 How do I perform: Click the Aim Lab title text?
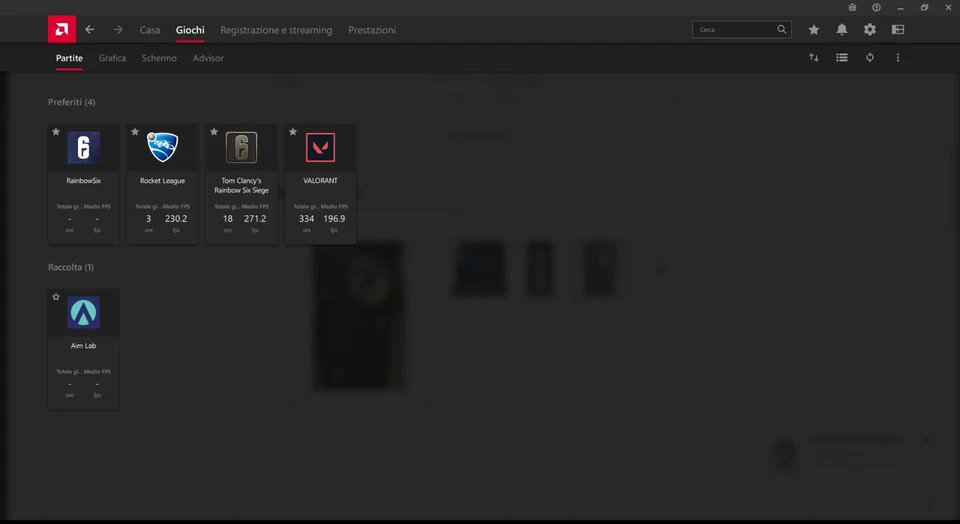[x=83, y=346]
